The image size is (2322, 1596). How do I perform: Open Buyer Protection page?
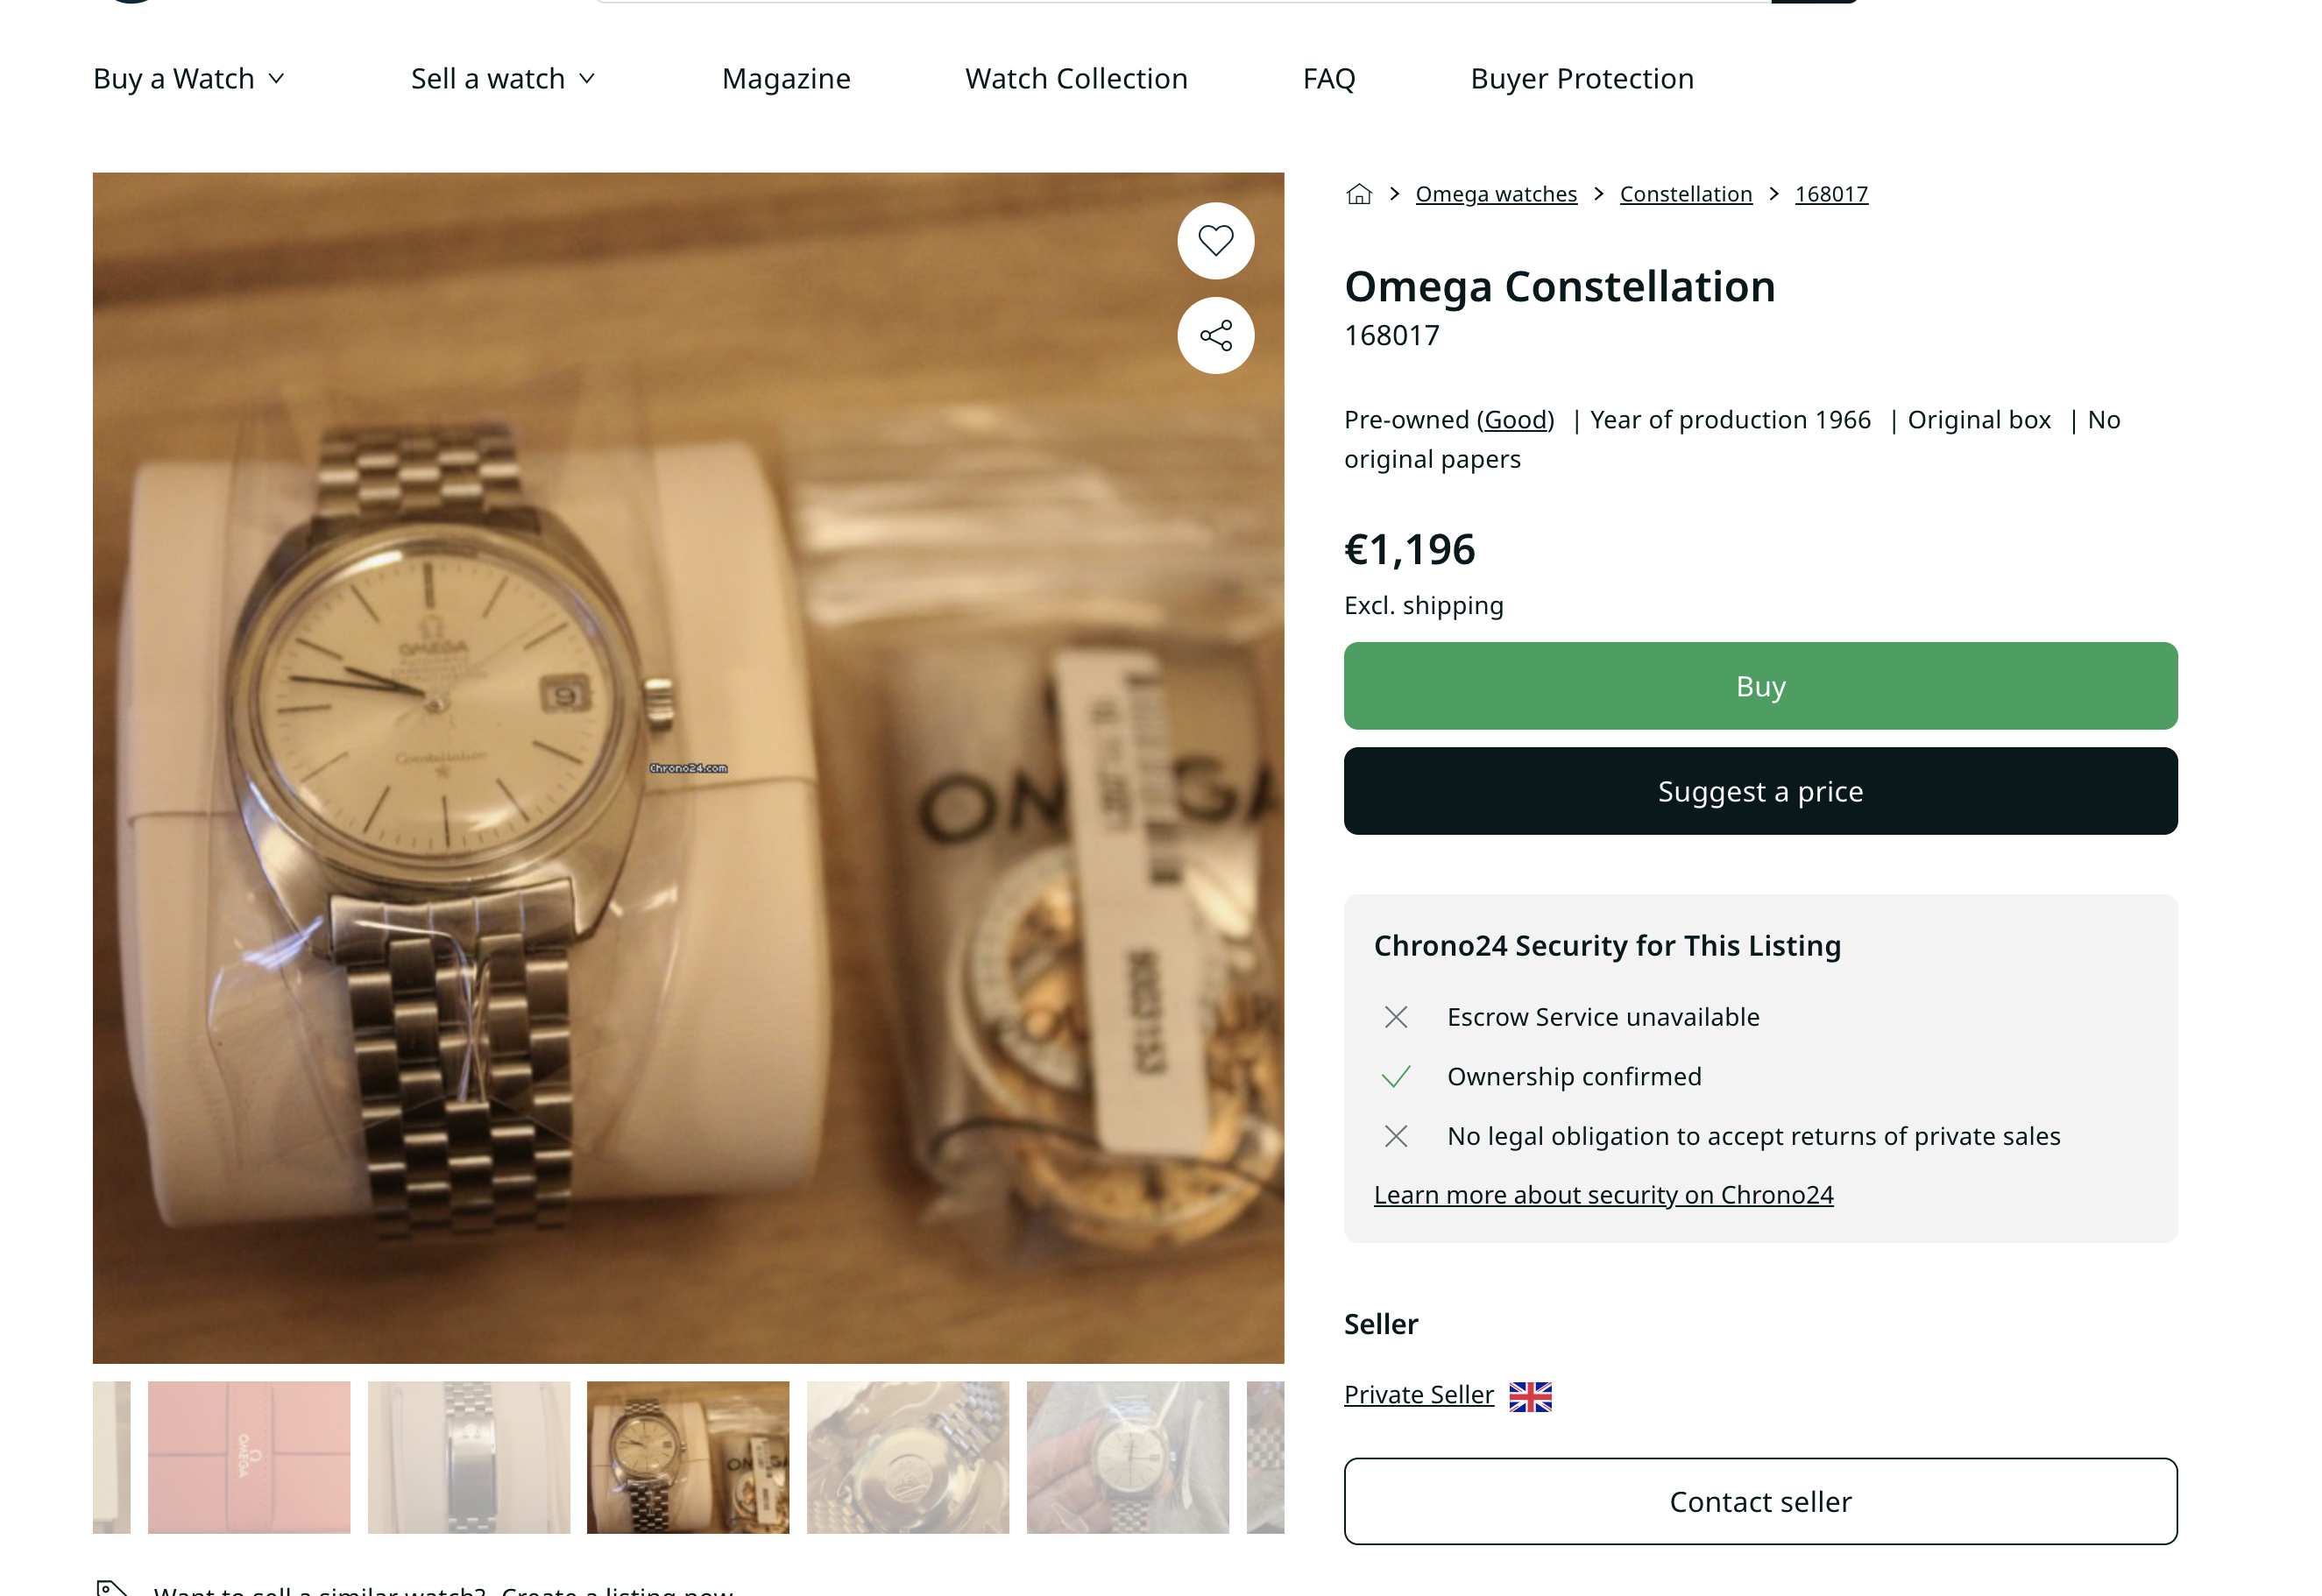(x=1581, y=79)
